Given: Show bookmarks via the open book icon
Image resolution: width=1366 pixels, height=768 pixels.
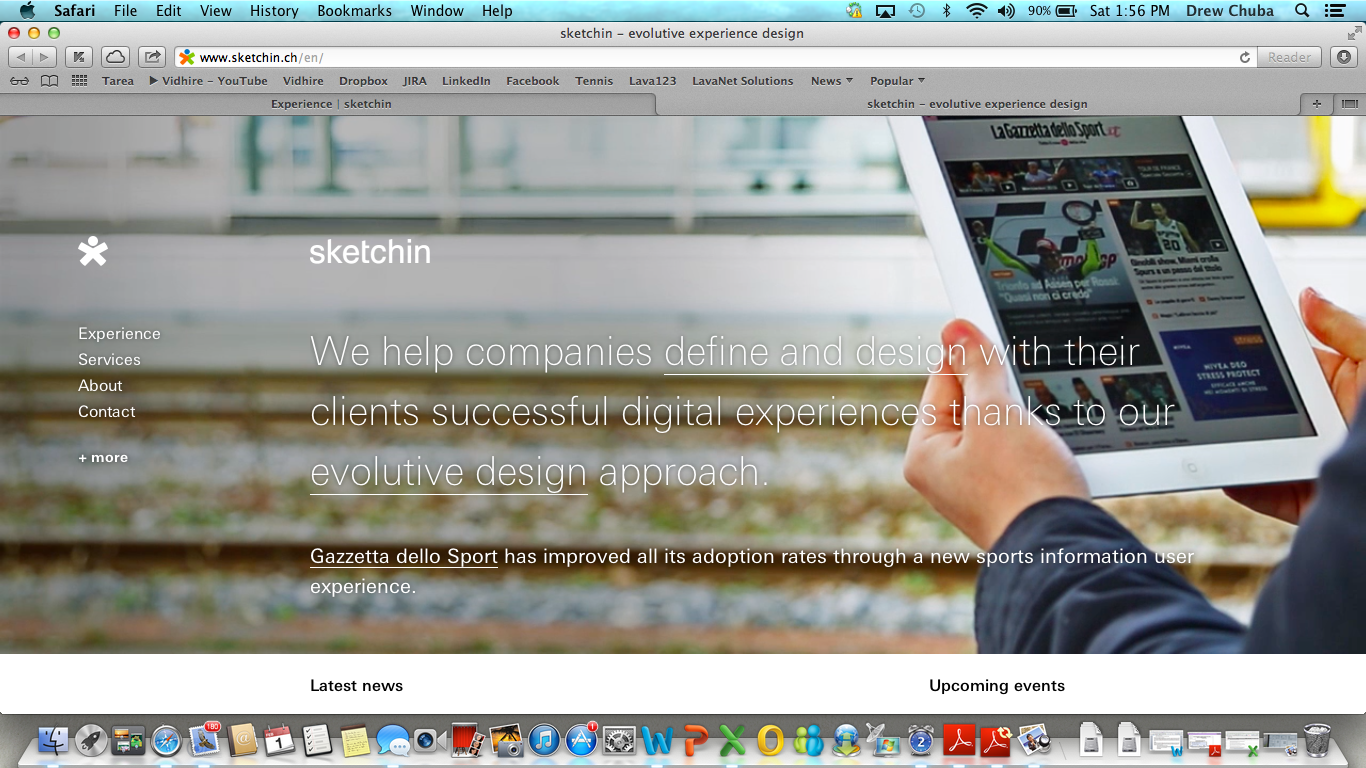Looking at the screenshot, I should point(49,81).
